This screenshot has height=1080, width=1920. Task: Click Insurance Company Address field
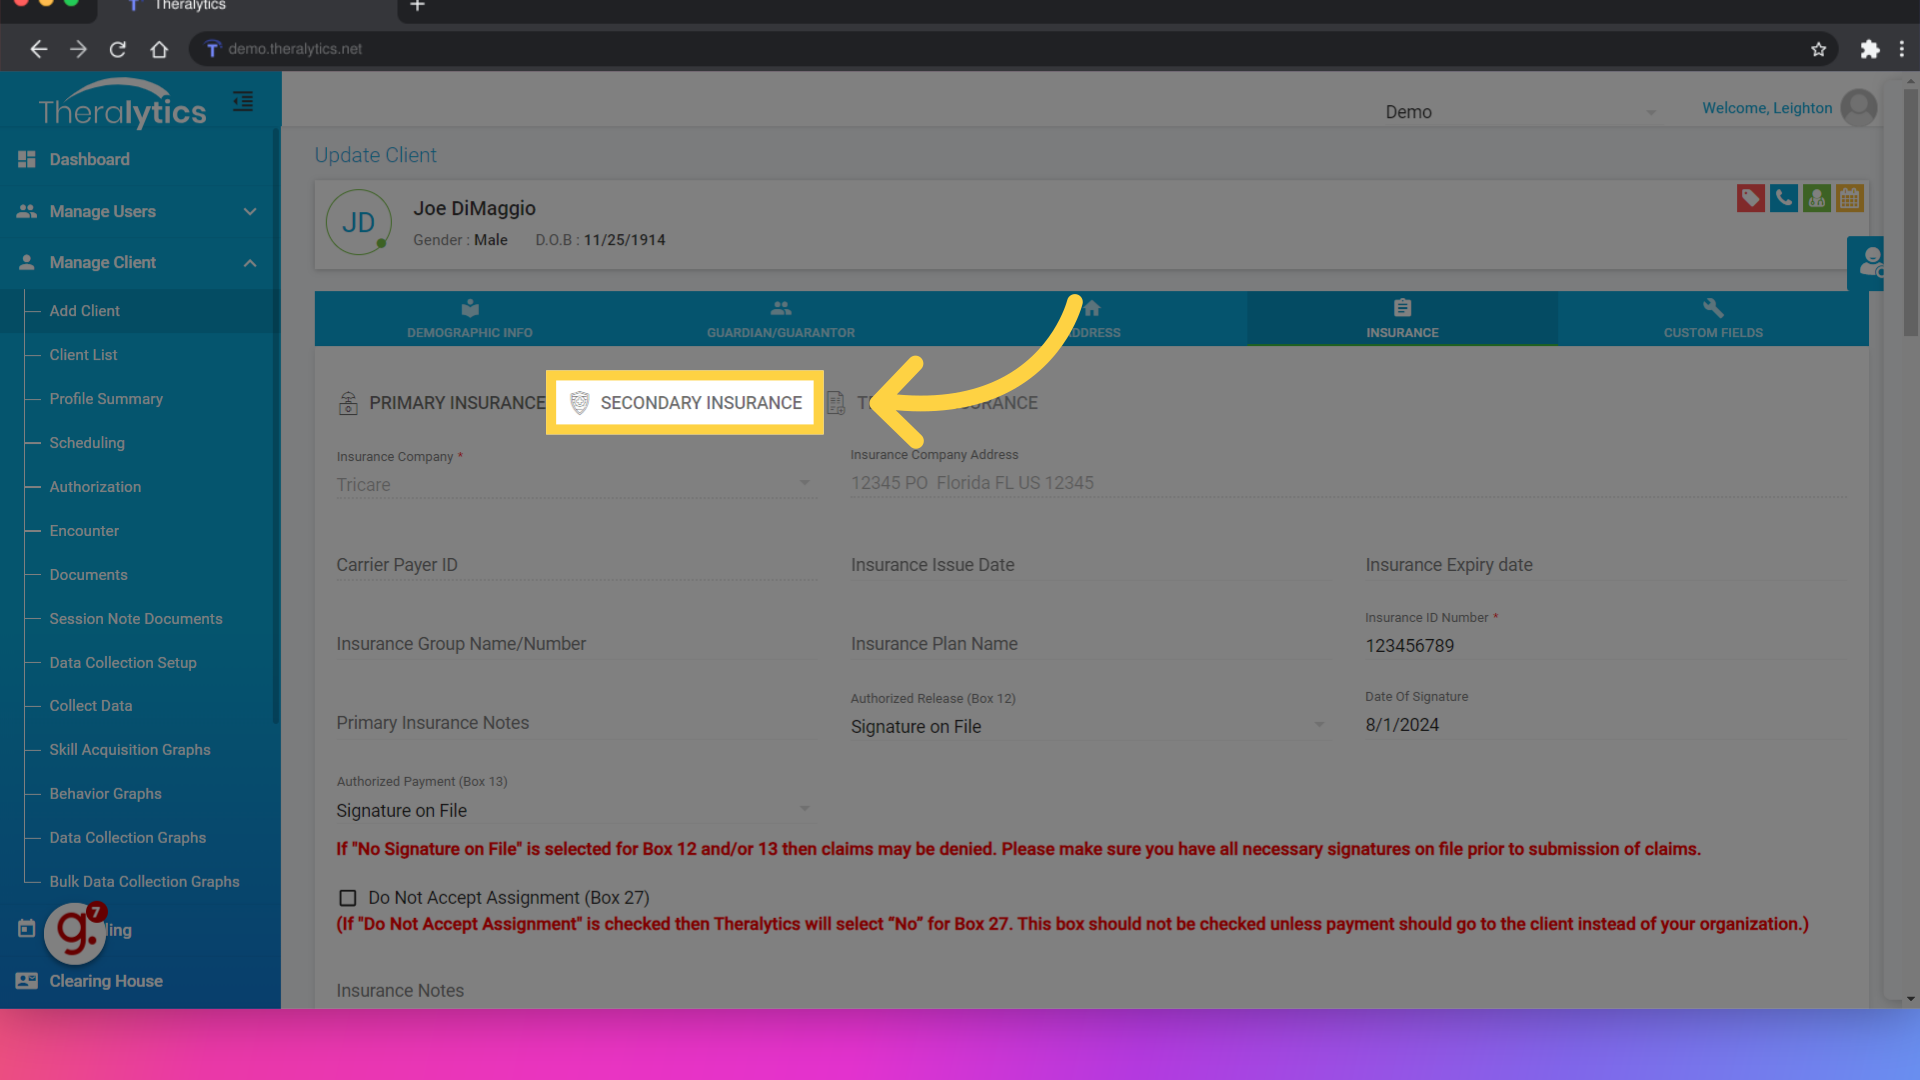pos(1348,483)
